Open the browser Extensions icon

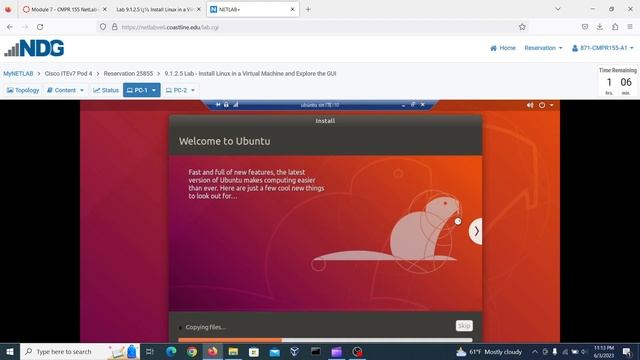click(615, 27)
